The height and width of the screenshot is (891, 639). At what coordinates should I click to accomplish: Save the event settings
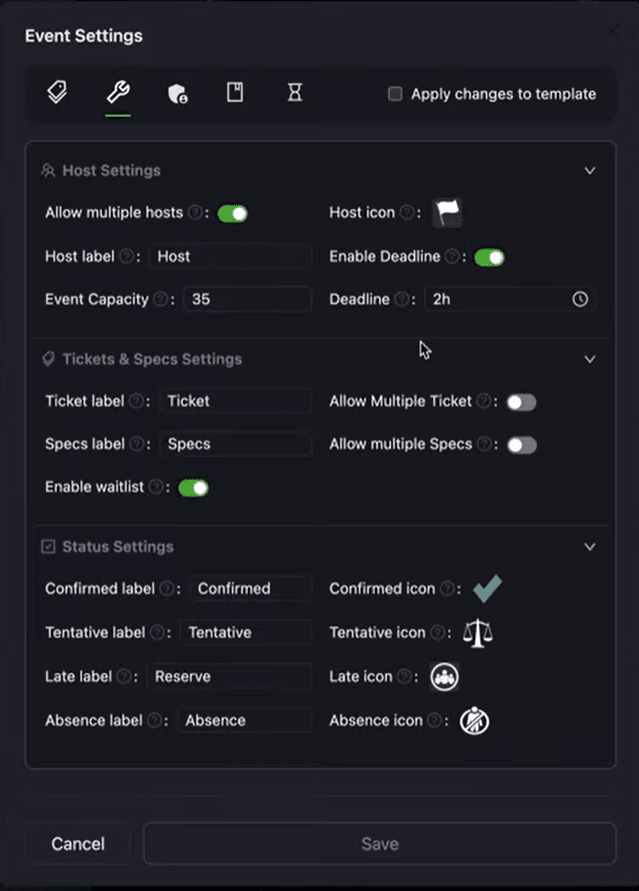pos(380,843)
